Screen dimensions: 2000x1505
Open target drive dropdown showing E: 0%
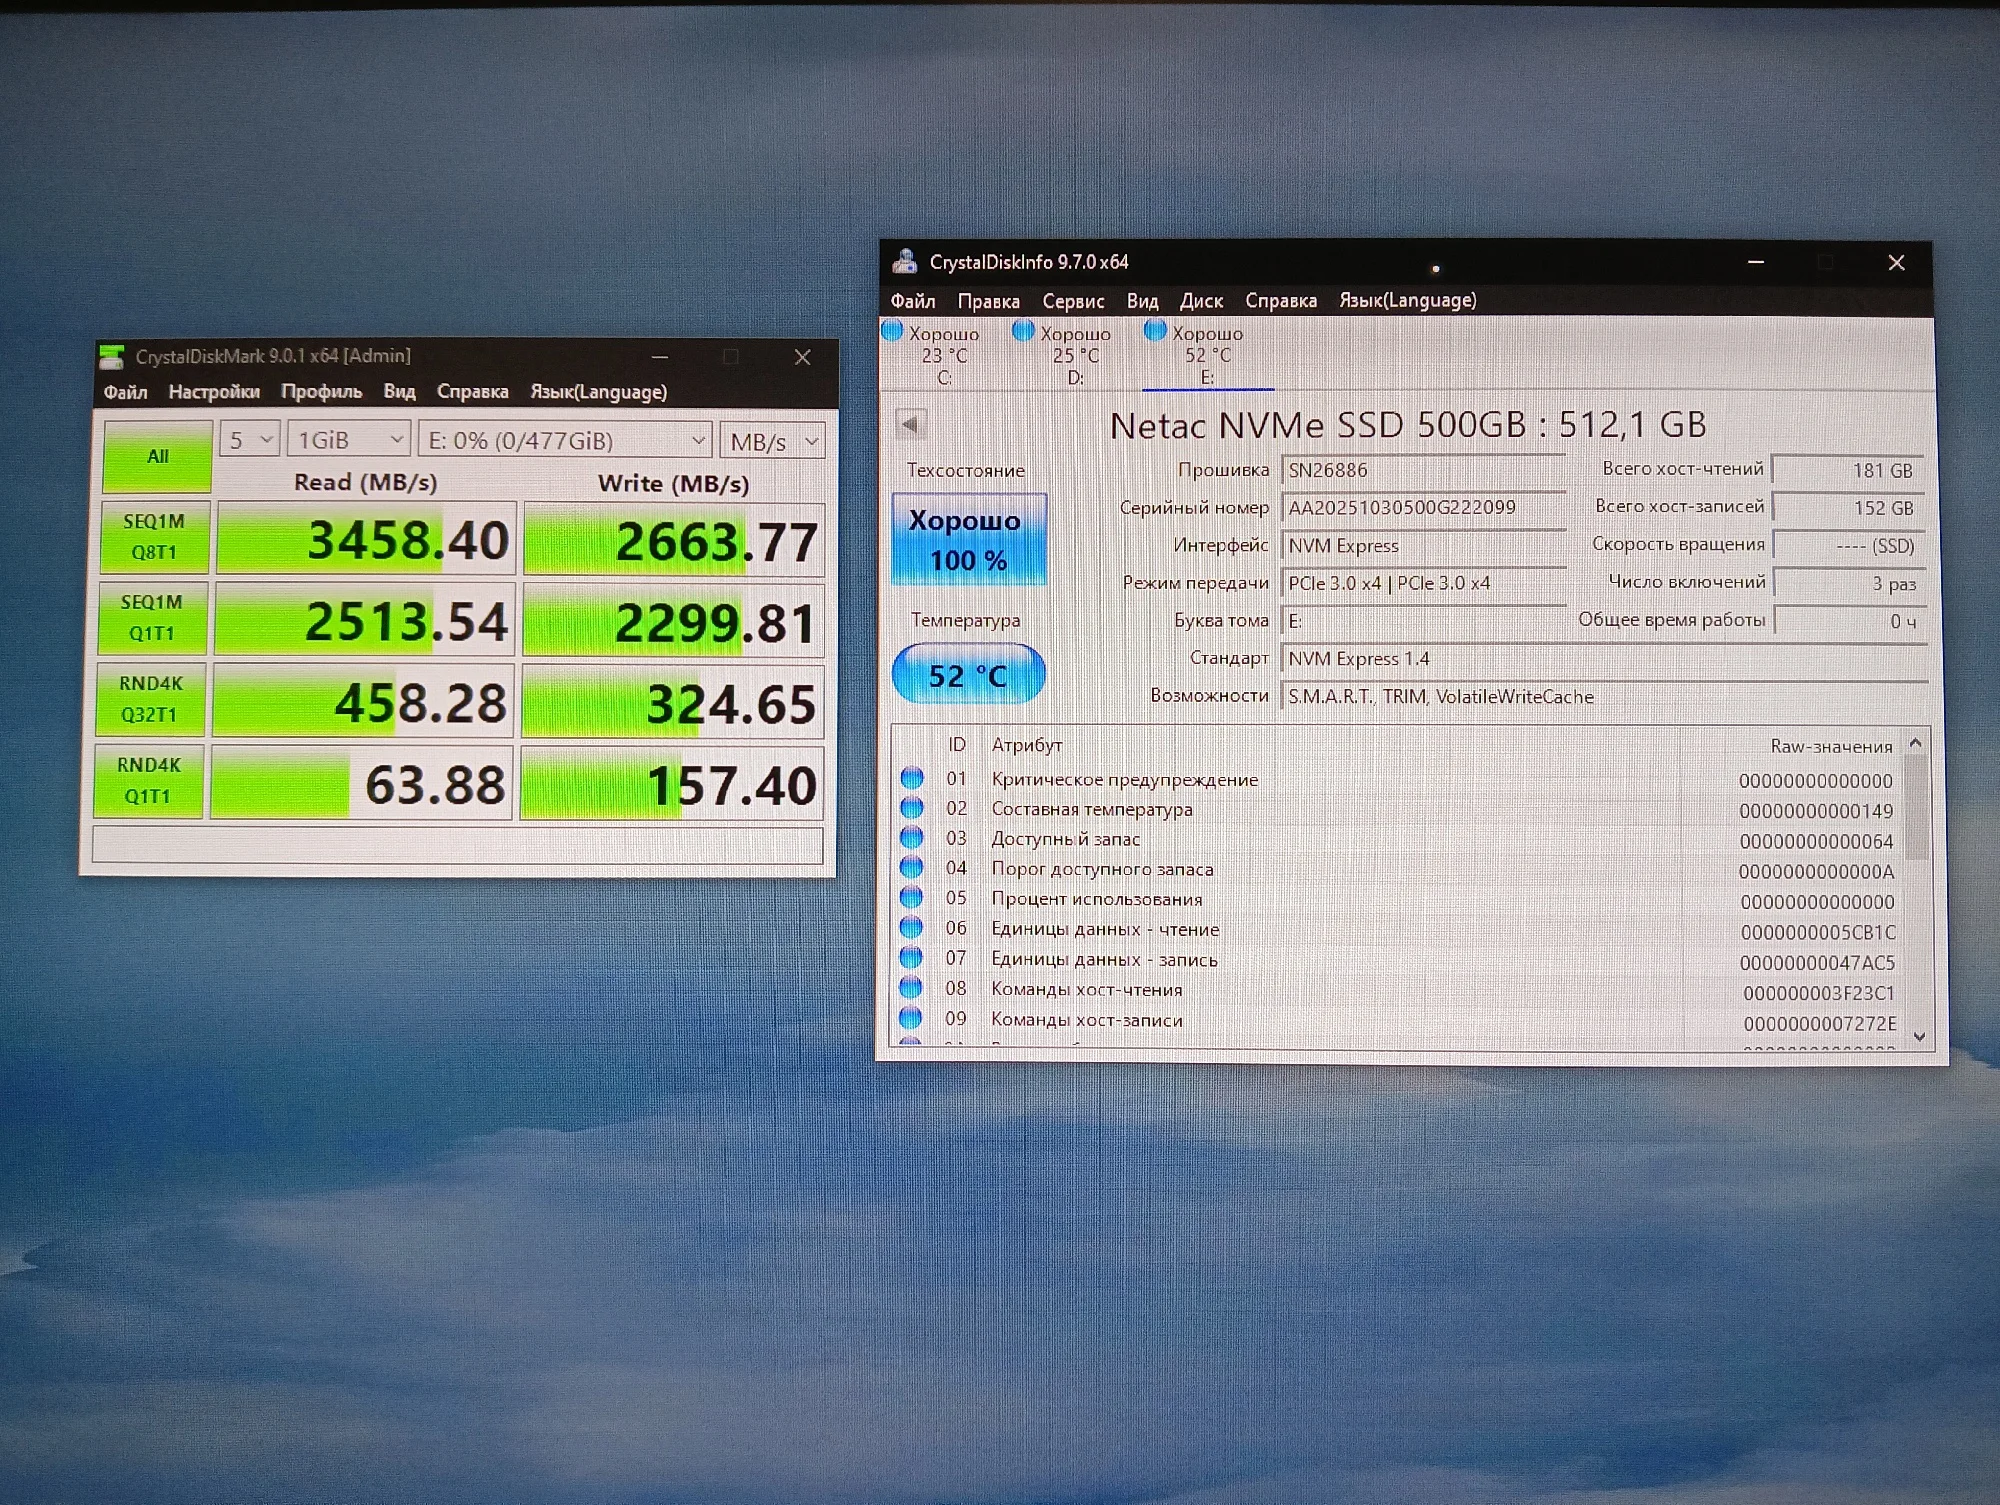[565, 441]
